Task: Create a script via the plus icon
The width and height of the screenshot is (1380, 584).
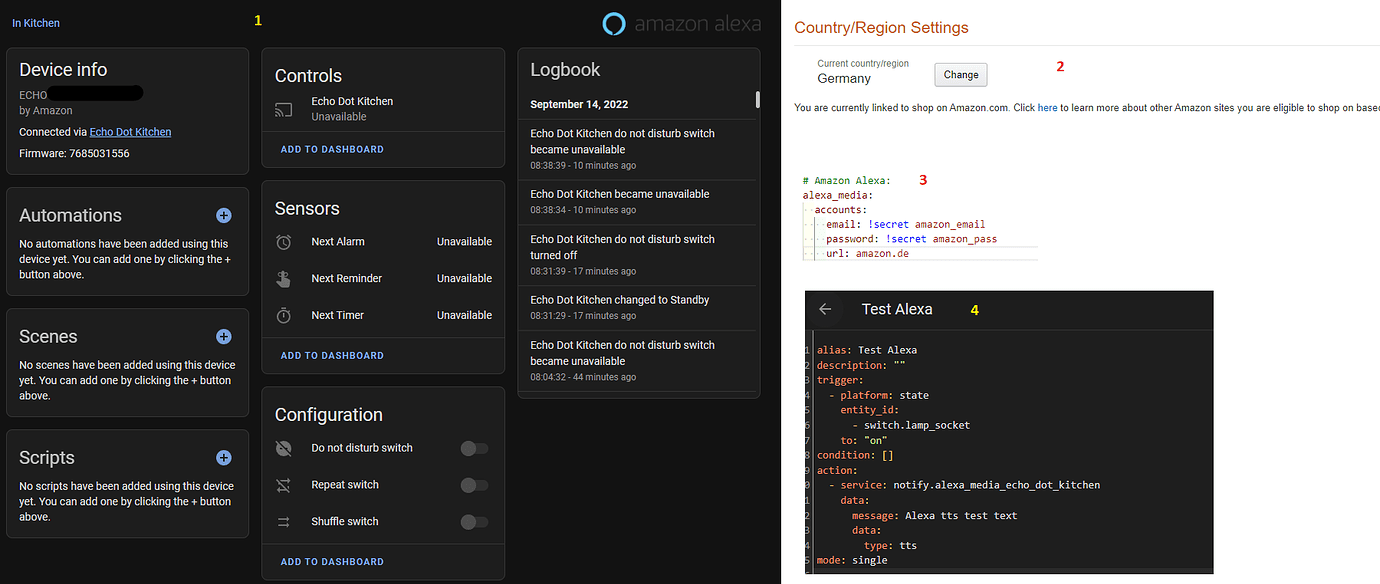Action: point(223,457)
